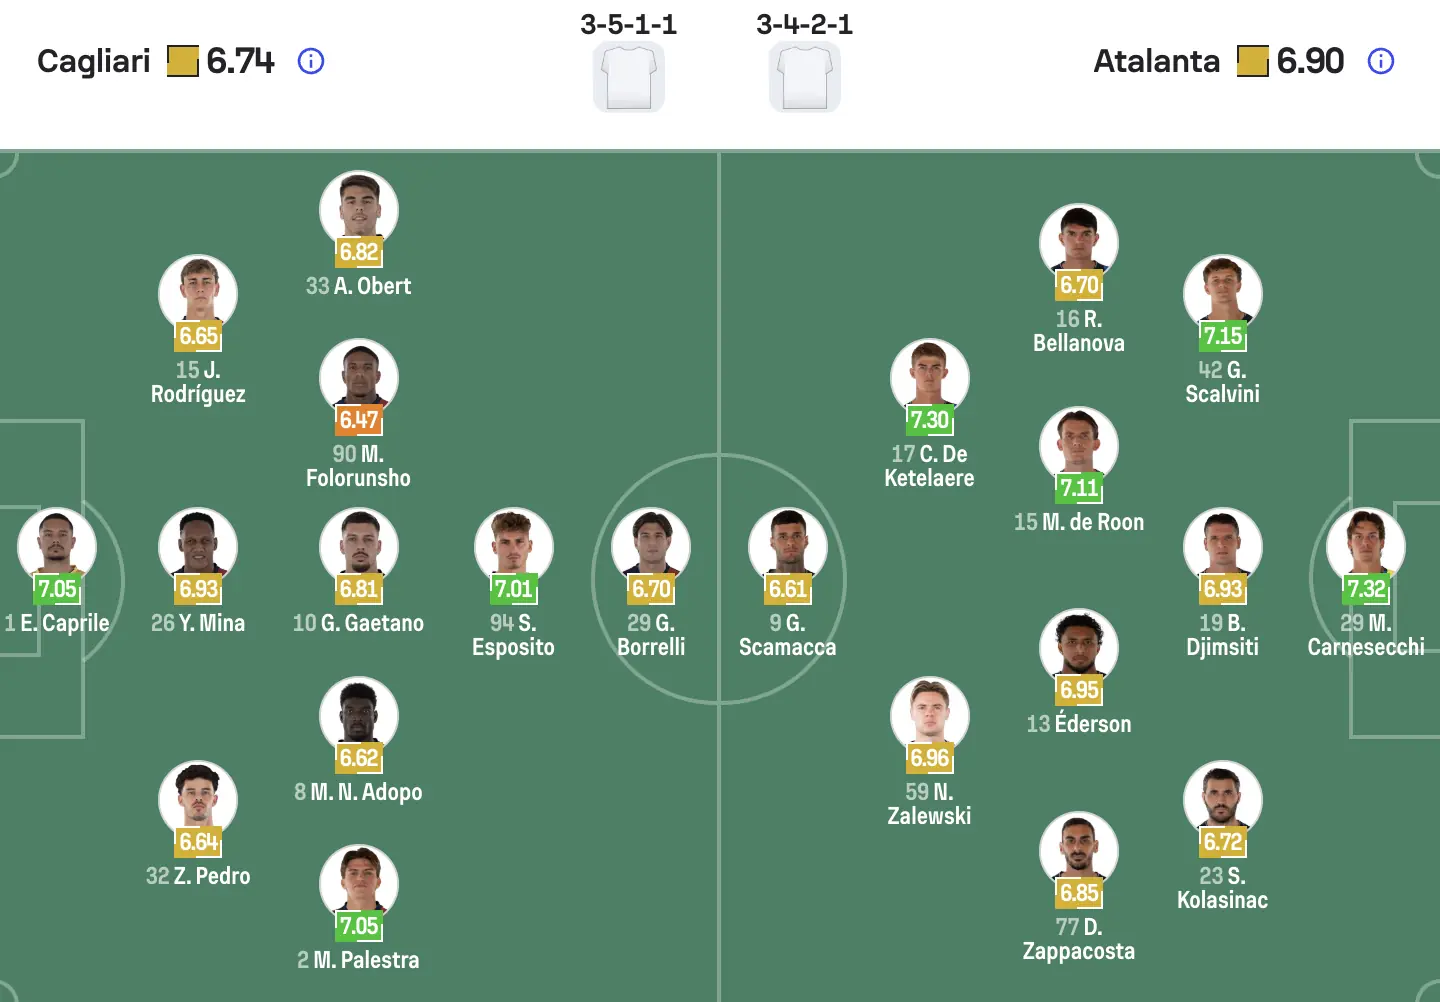Open Cagliari team rating info icon

point(311,61)
